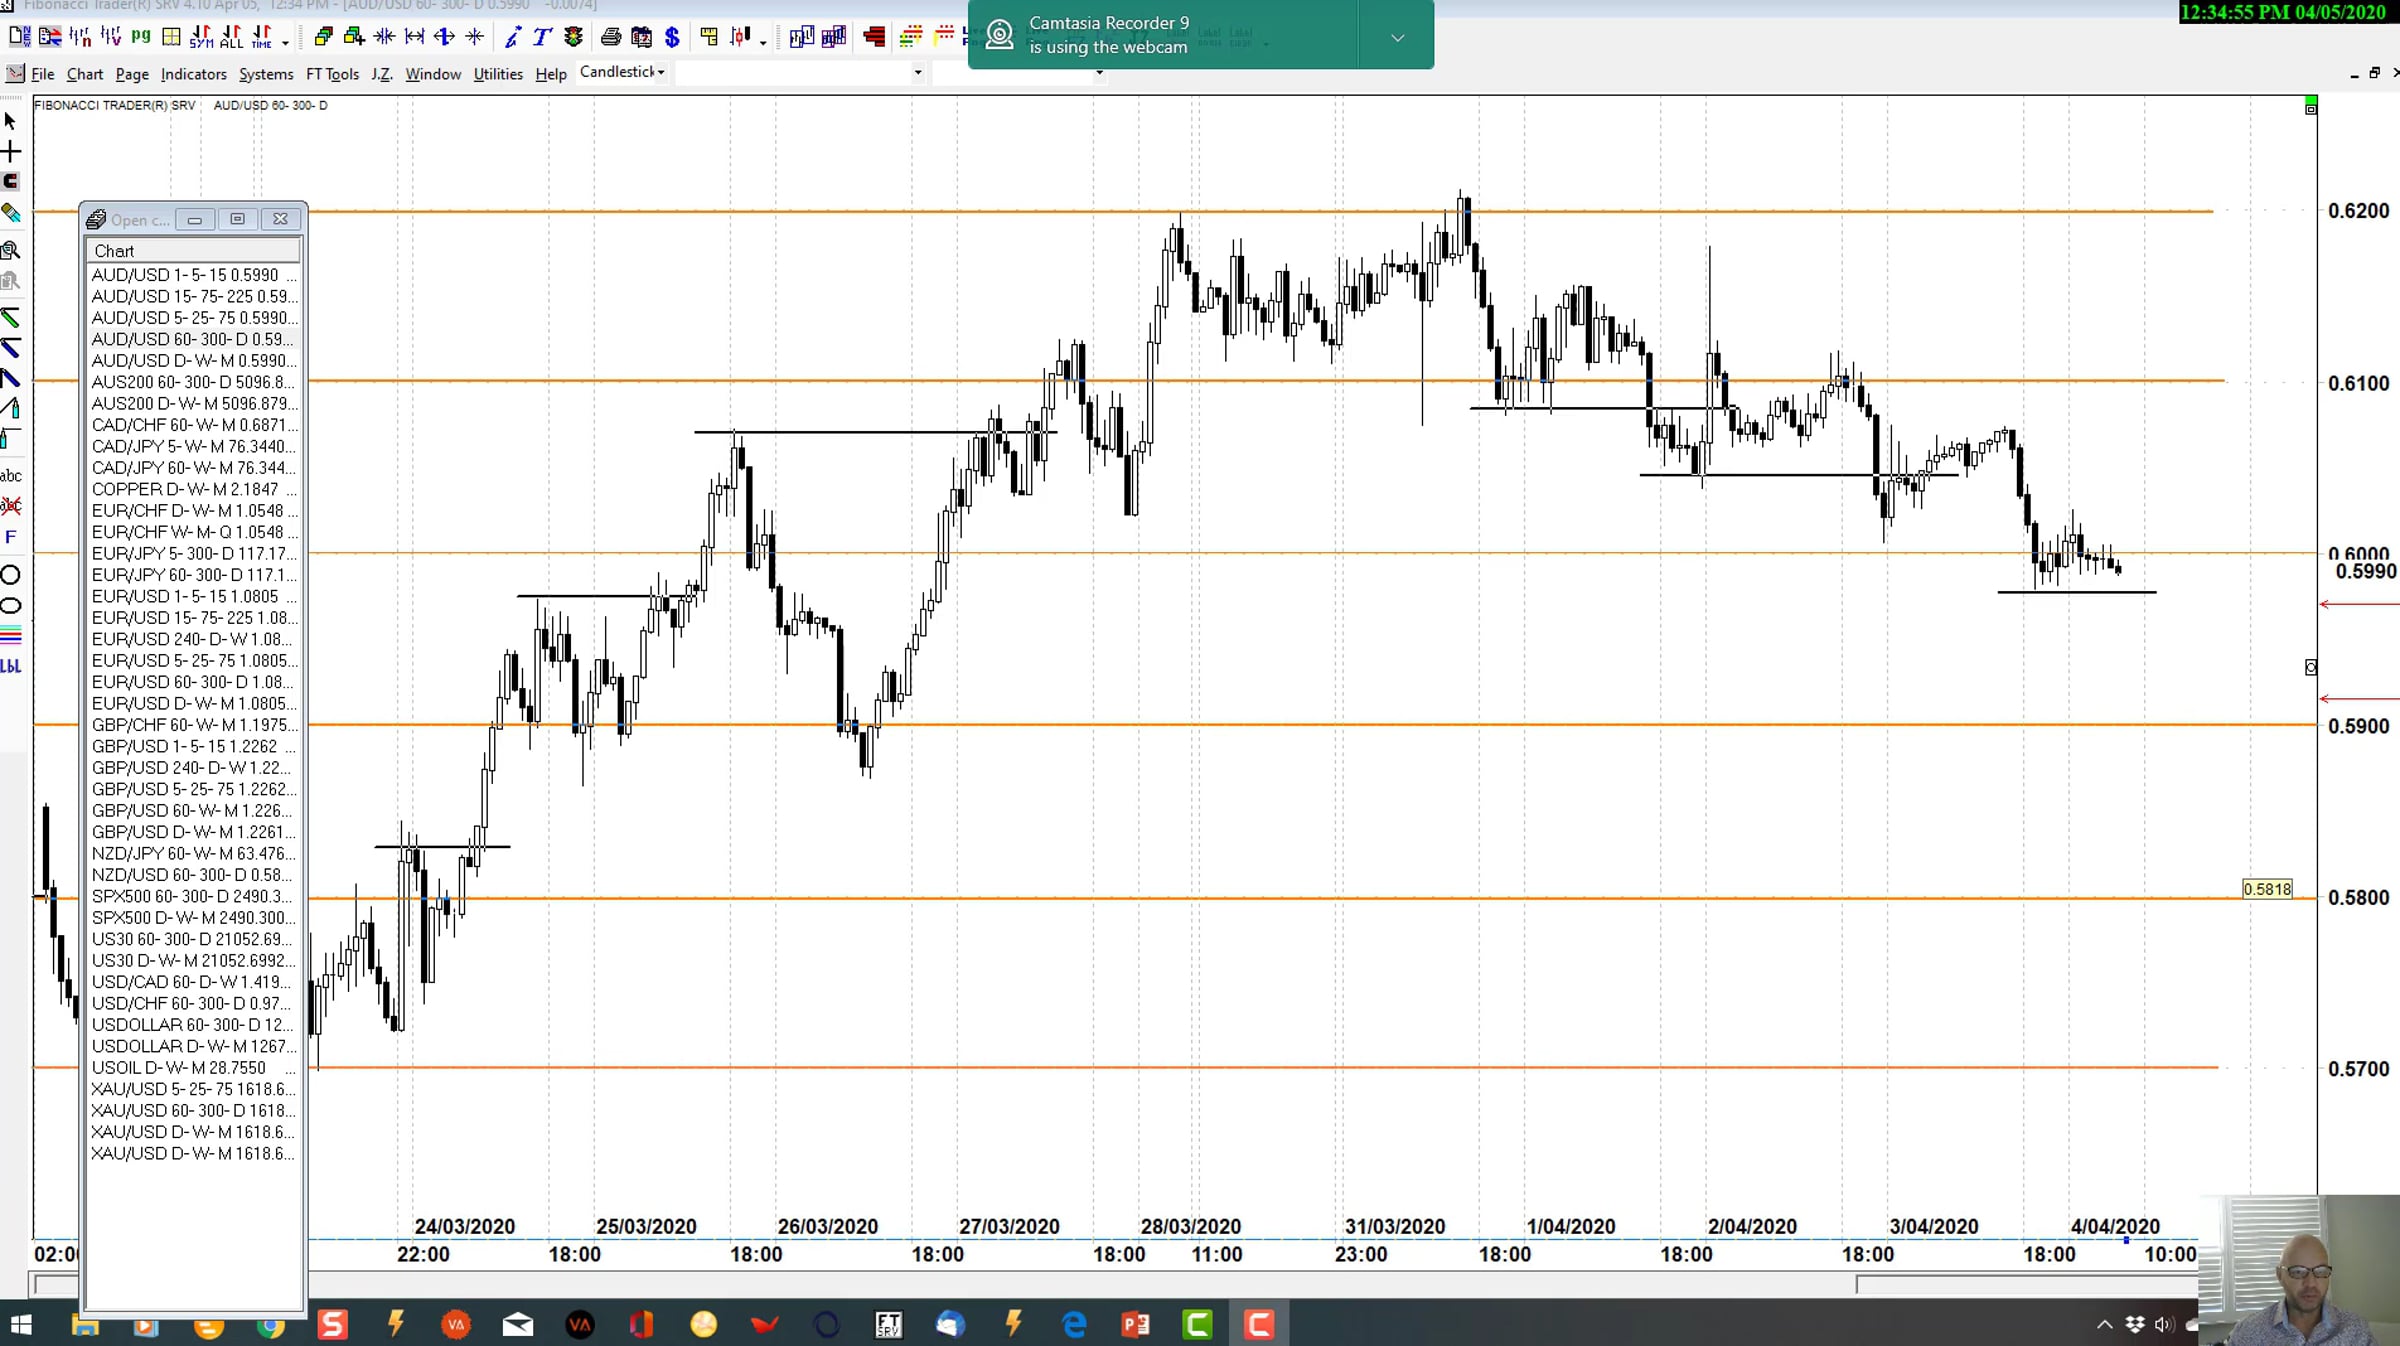Click the magnet snap tool
This screenshot has height=1346, width=2400.
(11, 182)
